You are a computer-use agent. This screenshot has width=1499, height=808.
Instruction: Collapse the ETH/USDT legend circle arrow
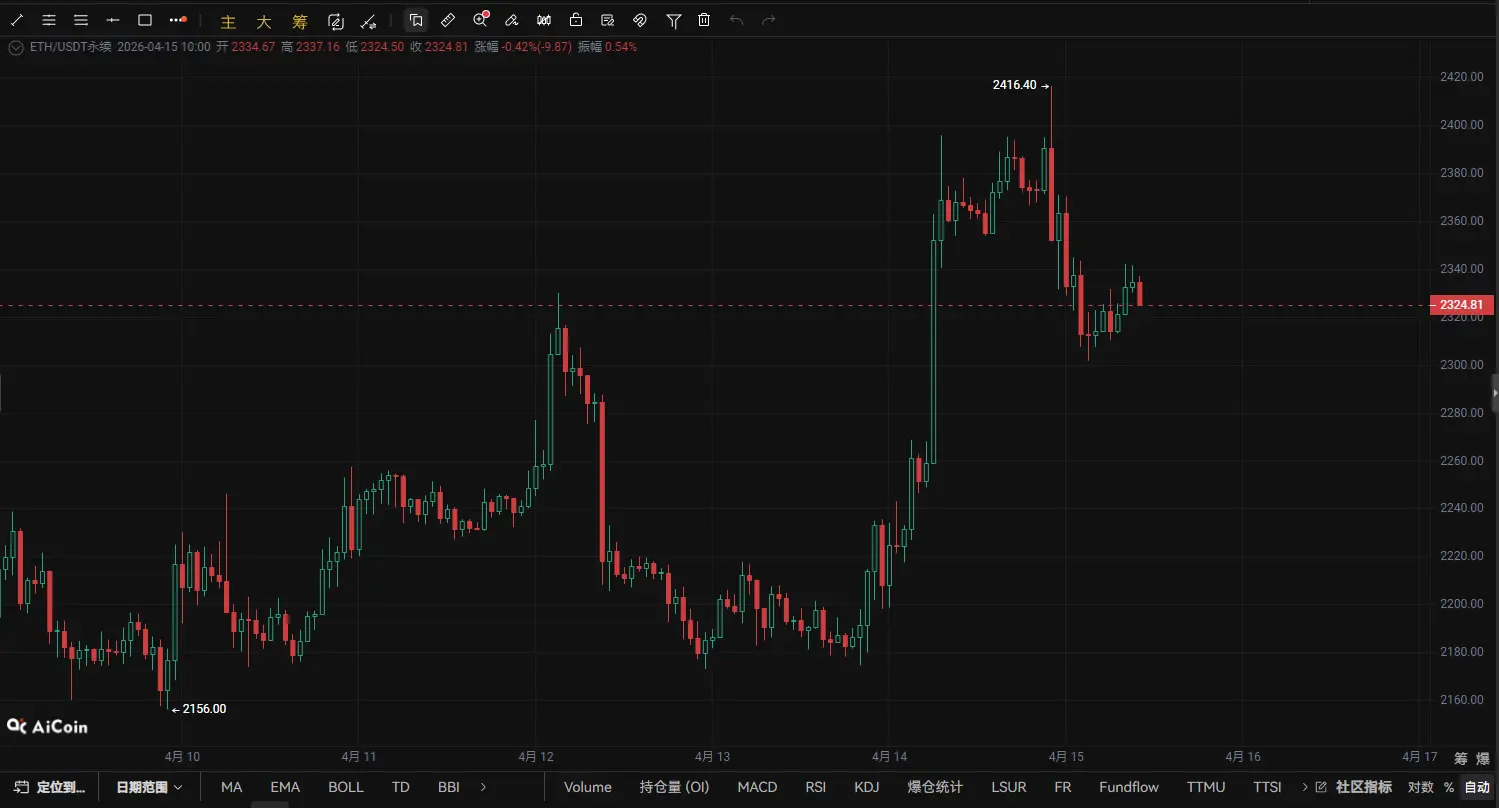click(x=15, y=47)
